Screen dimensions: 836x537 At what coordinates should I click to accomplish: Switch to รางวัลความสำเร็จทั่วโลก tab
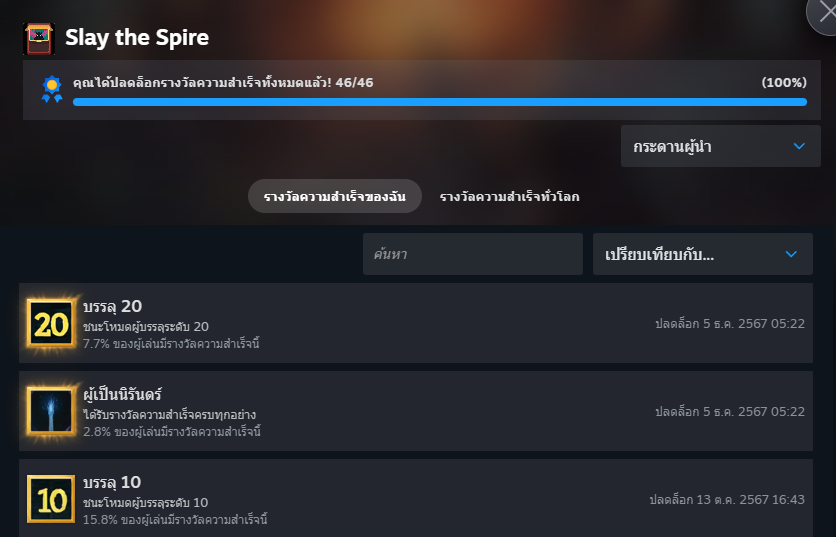click(x=509, y=196)
